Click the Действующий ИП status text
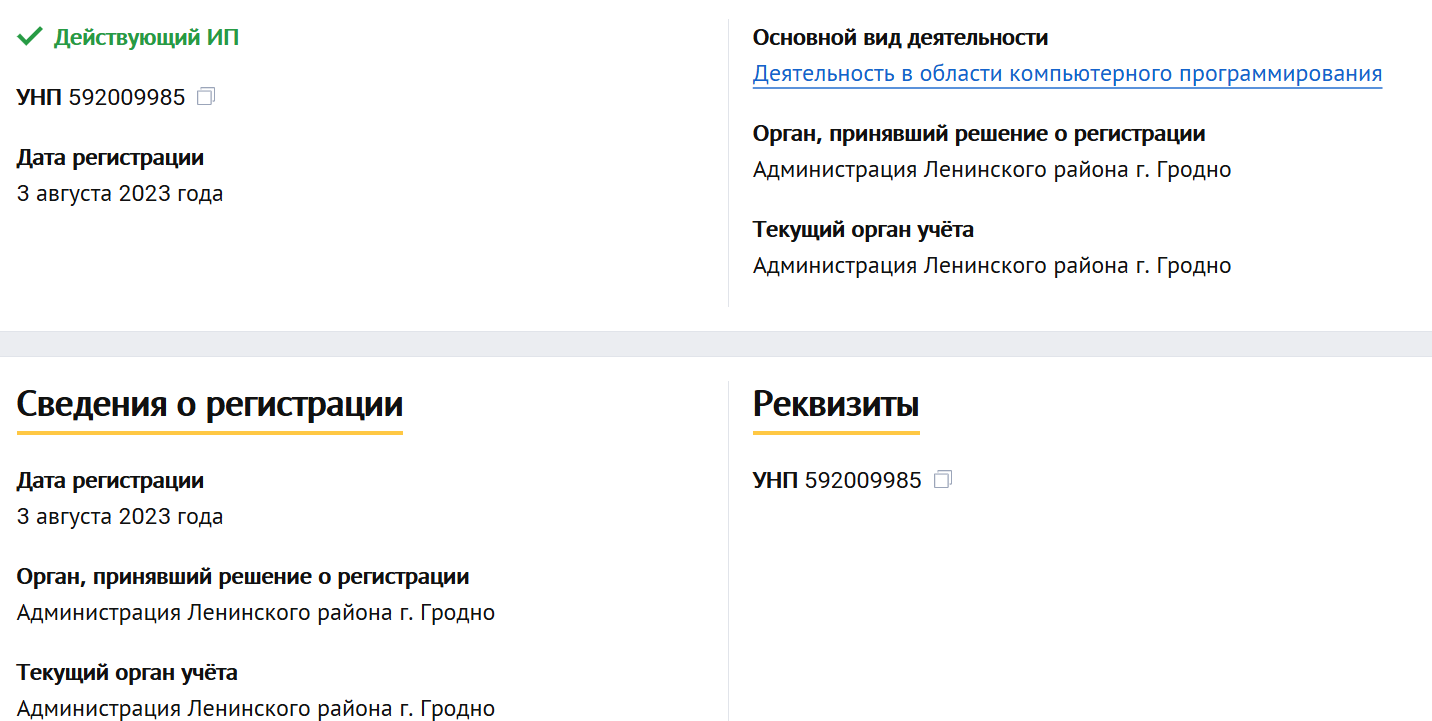Image resolution: width=1432 pixels, height=721 pixels. (x=146, y=38)
